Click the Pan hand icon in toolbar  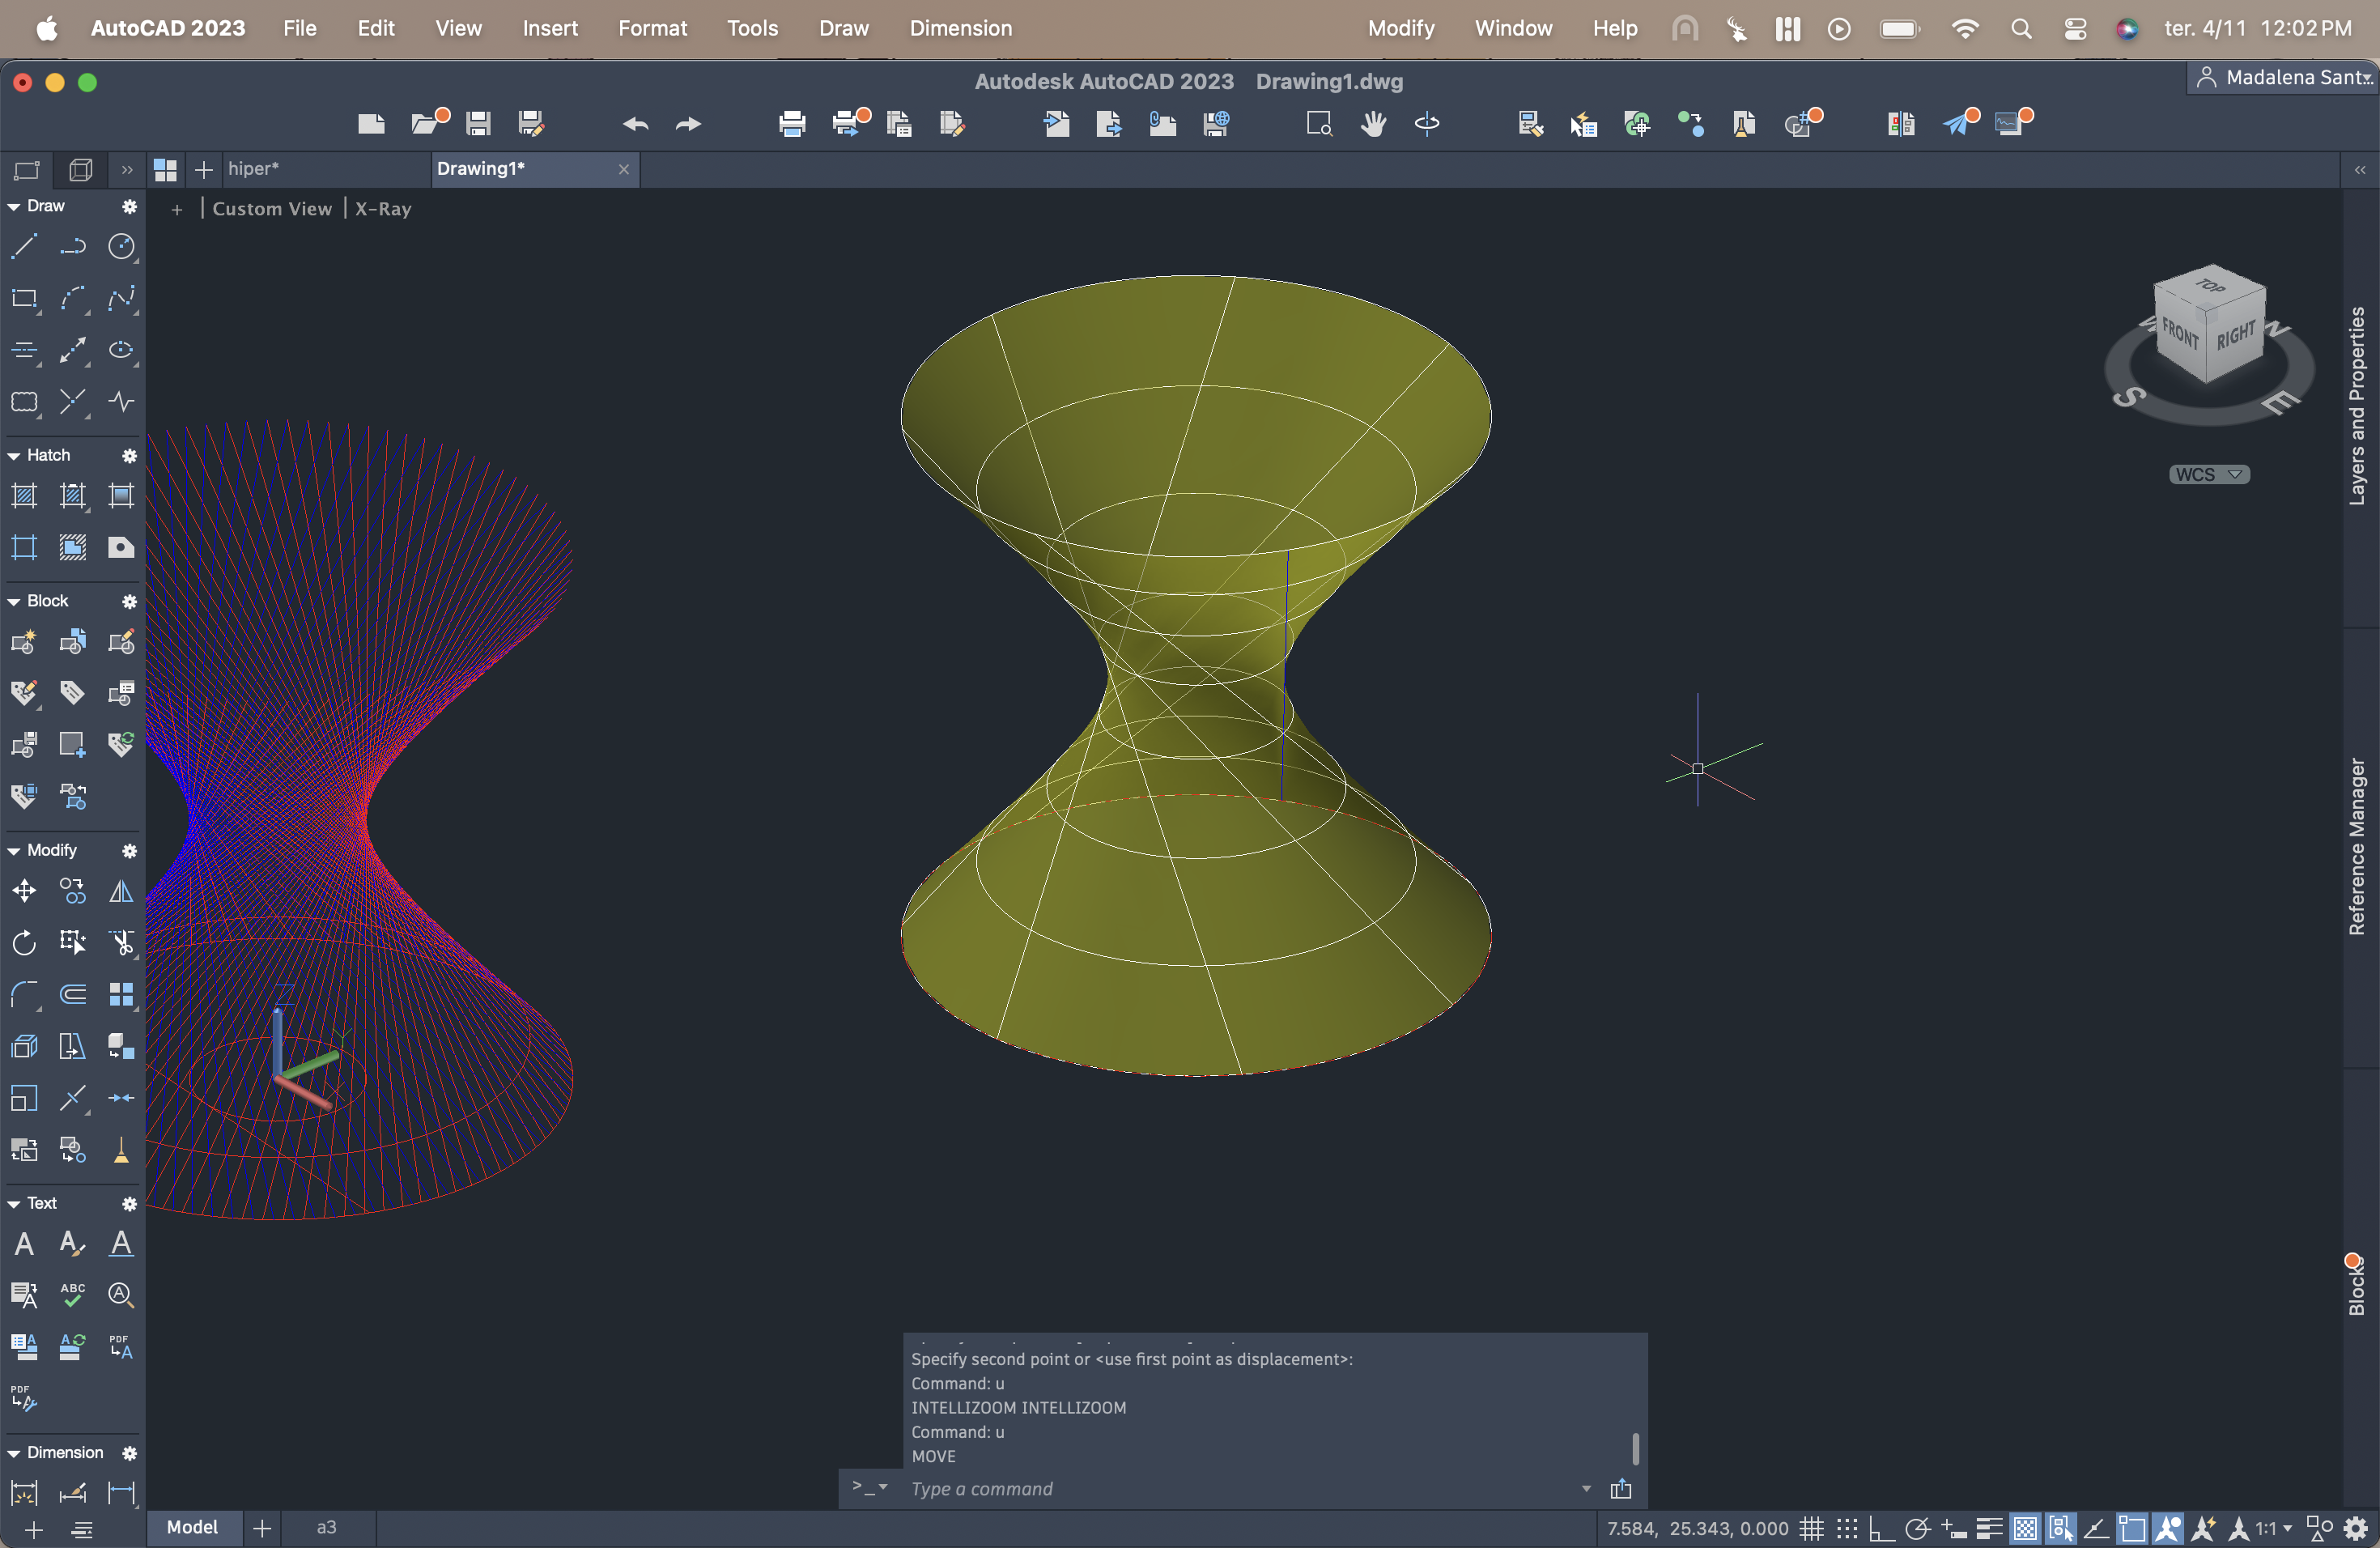pyautogui.click(x=1373, y=123)
